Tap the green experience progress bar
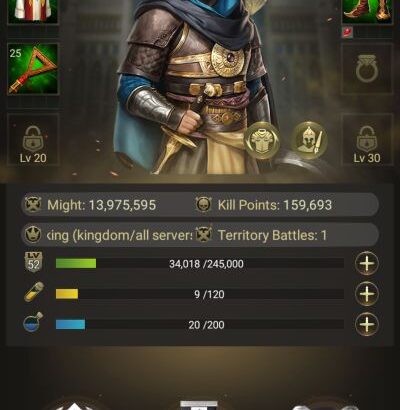 click(200, 264)
